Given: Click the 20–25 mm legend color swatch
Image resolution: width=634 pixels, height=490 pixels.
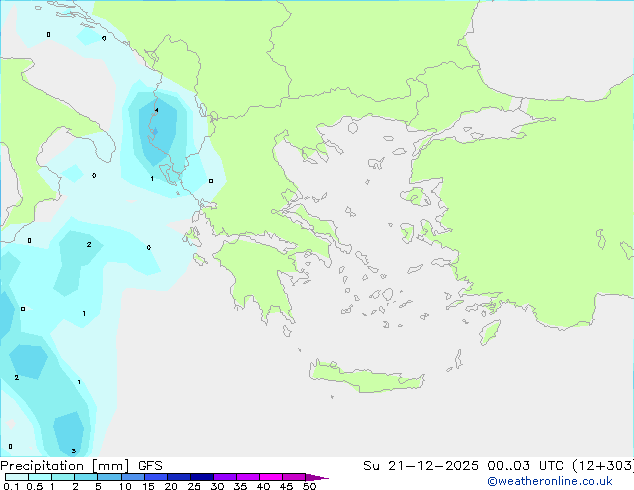Looking at the screenshot, I should point(179,477).
